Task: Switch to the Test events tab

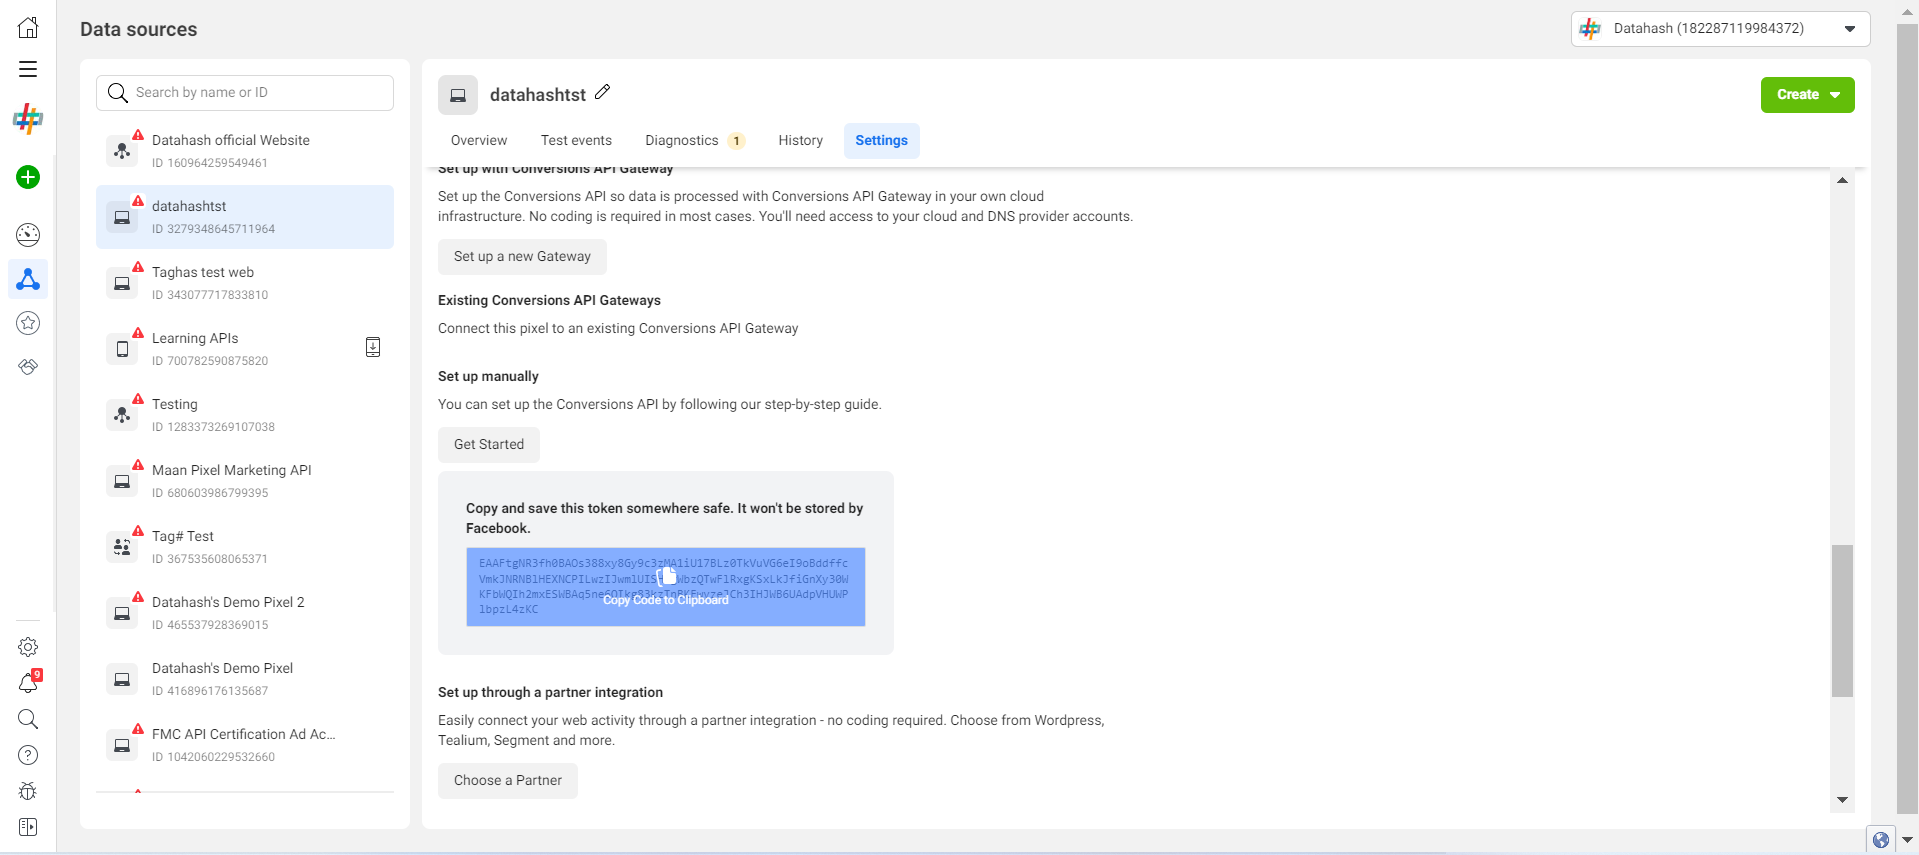Action: 576,141
